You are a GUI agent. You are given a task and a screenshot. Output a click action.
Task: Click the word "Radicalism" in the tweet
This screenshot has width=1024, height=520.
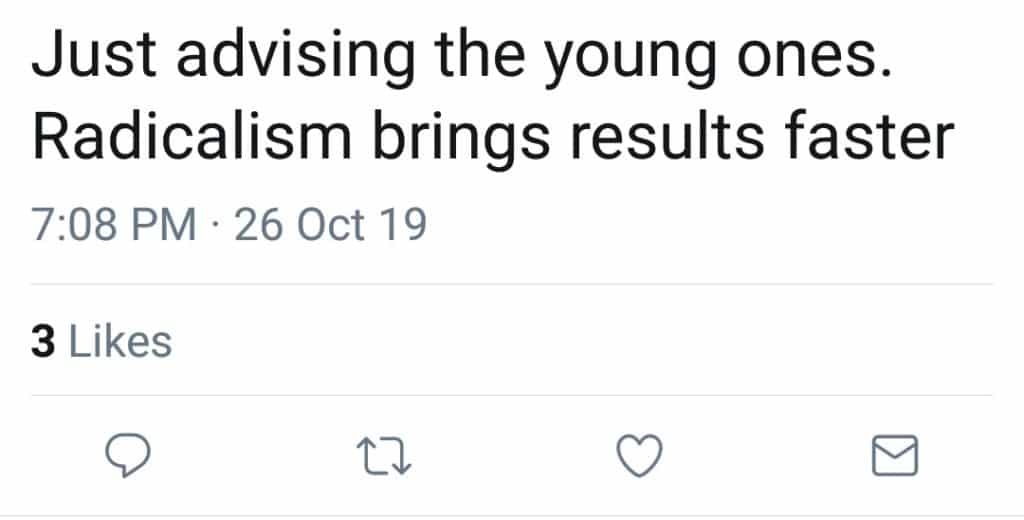click(187, 138)
